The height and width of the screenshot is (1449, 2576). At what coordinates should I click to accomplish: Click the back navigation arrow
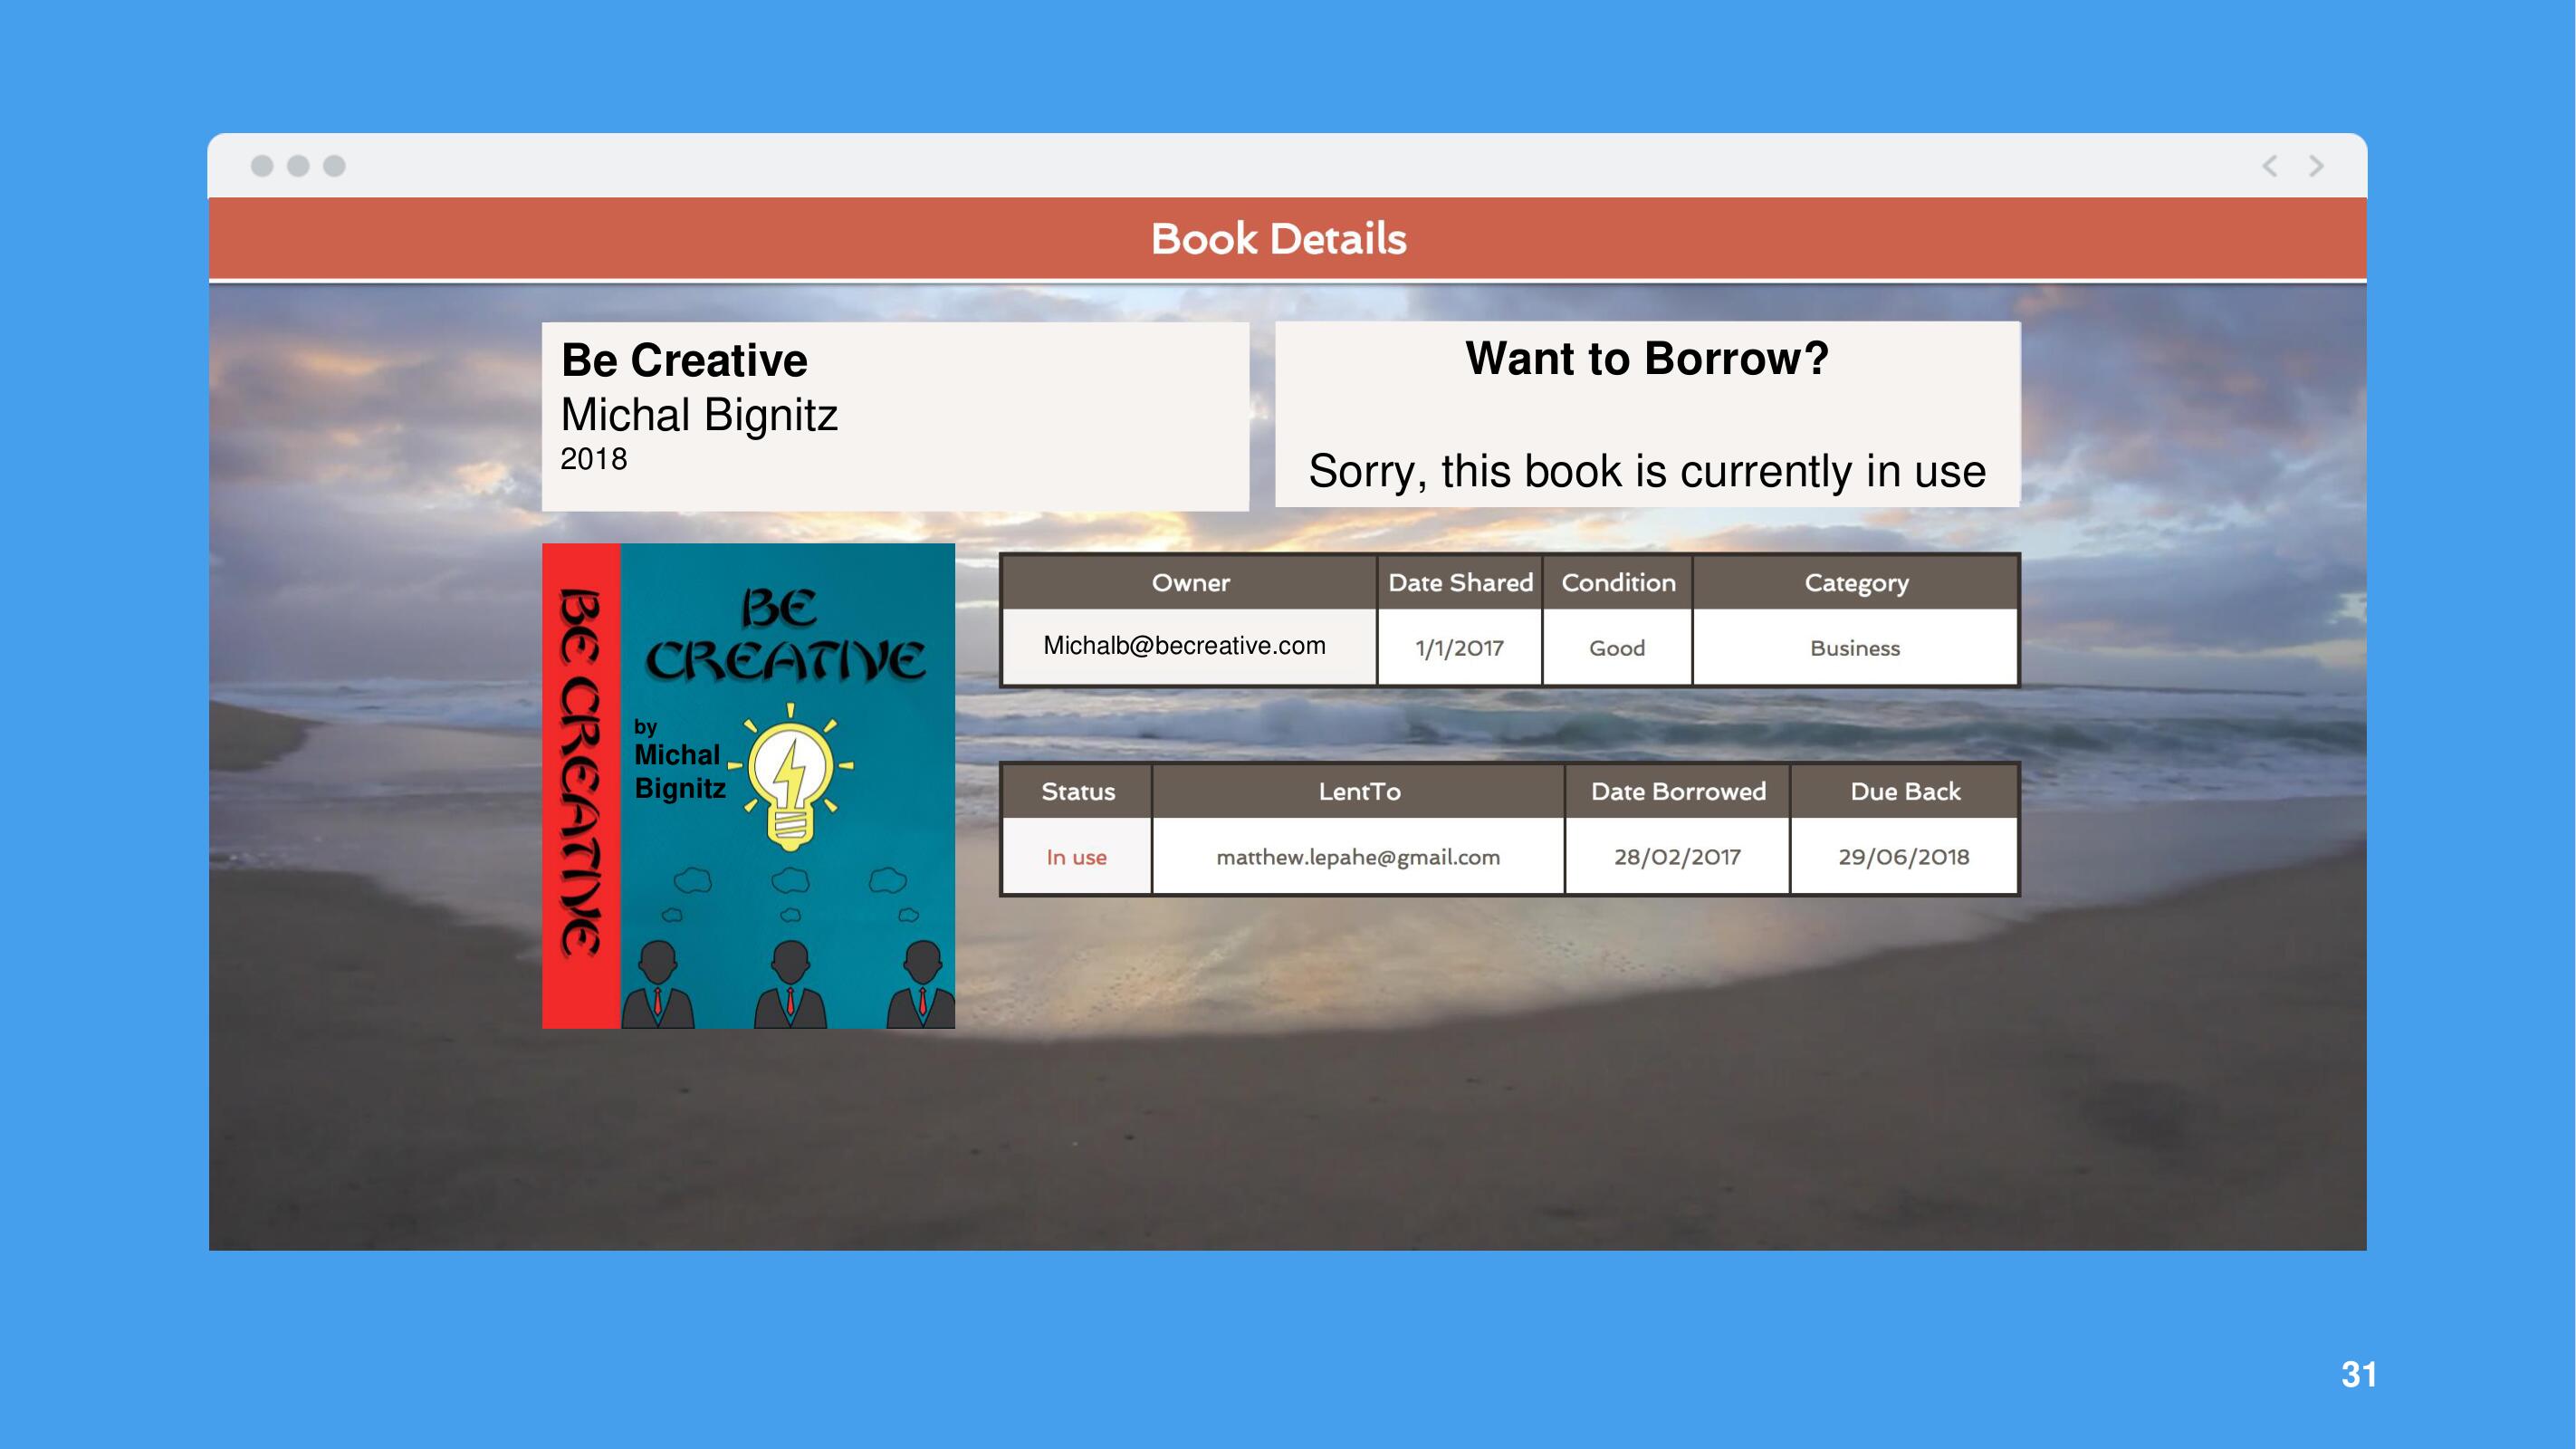(2272, 167)
